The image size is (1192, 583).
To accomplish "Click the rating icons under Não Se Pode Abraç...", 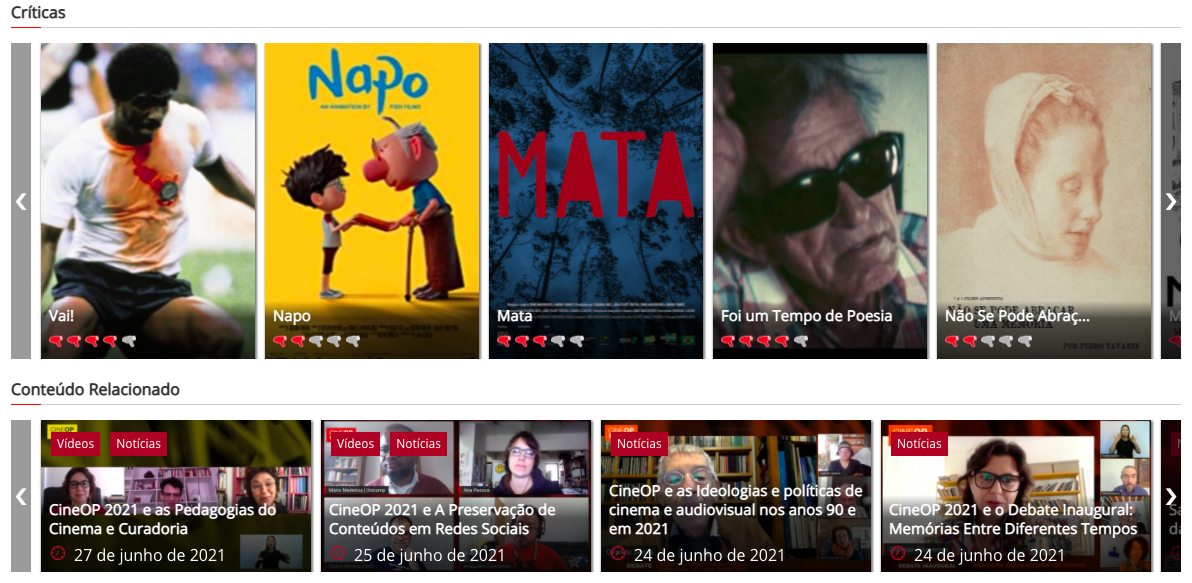I will [x=988, y=341].
